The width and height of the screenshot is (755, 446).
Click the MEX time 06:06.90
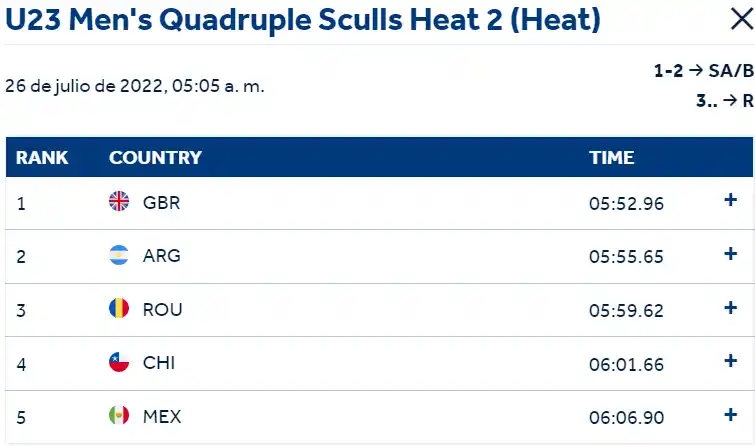point(626,416)
